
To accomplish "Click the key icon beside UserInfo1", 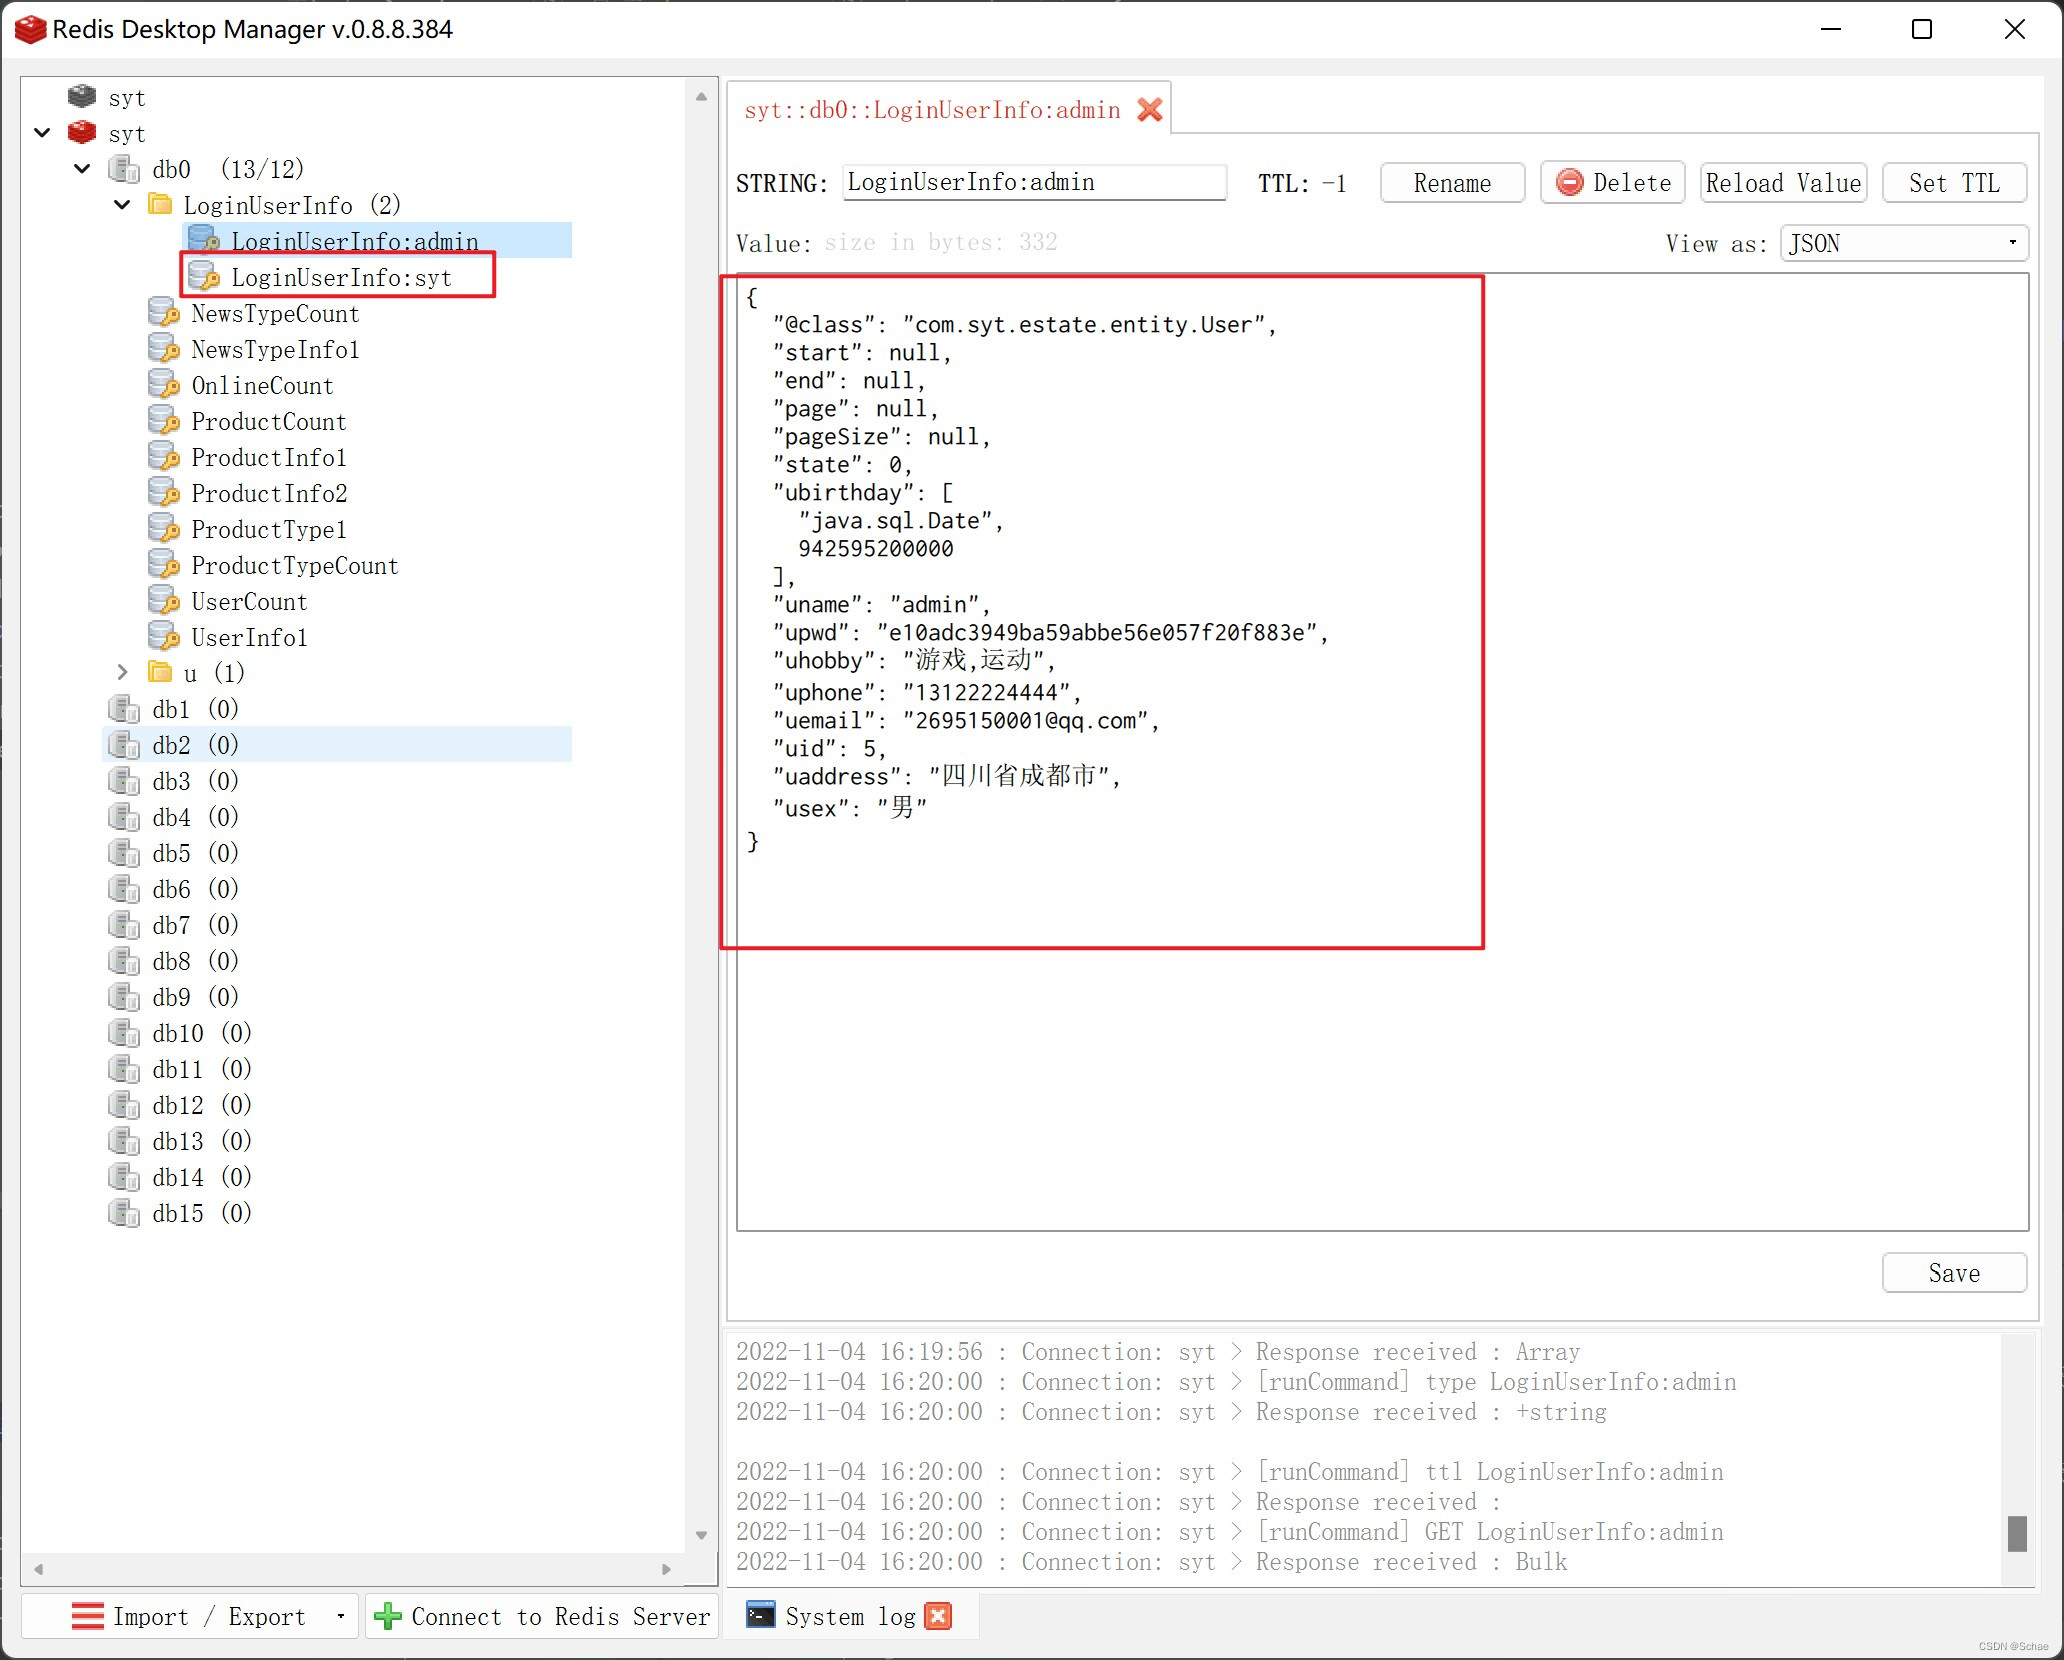I will coord(164,636).
